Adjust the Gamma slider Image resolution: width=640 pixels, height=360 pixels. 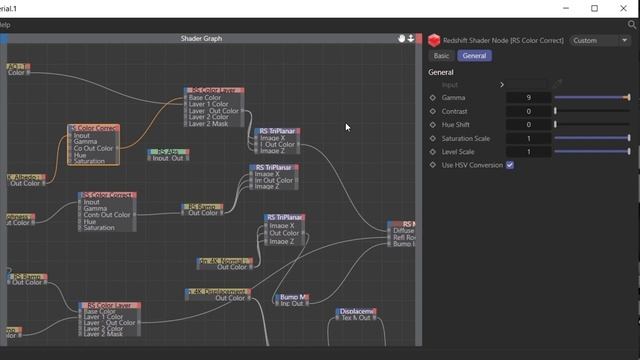click(x=592, y=98)
